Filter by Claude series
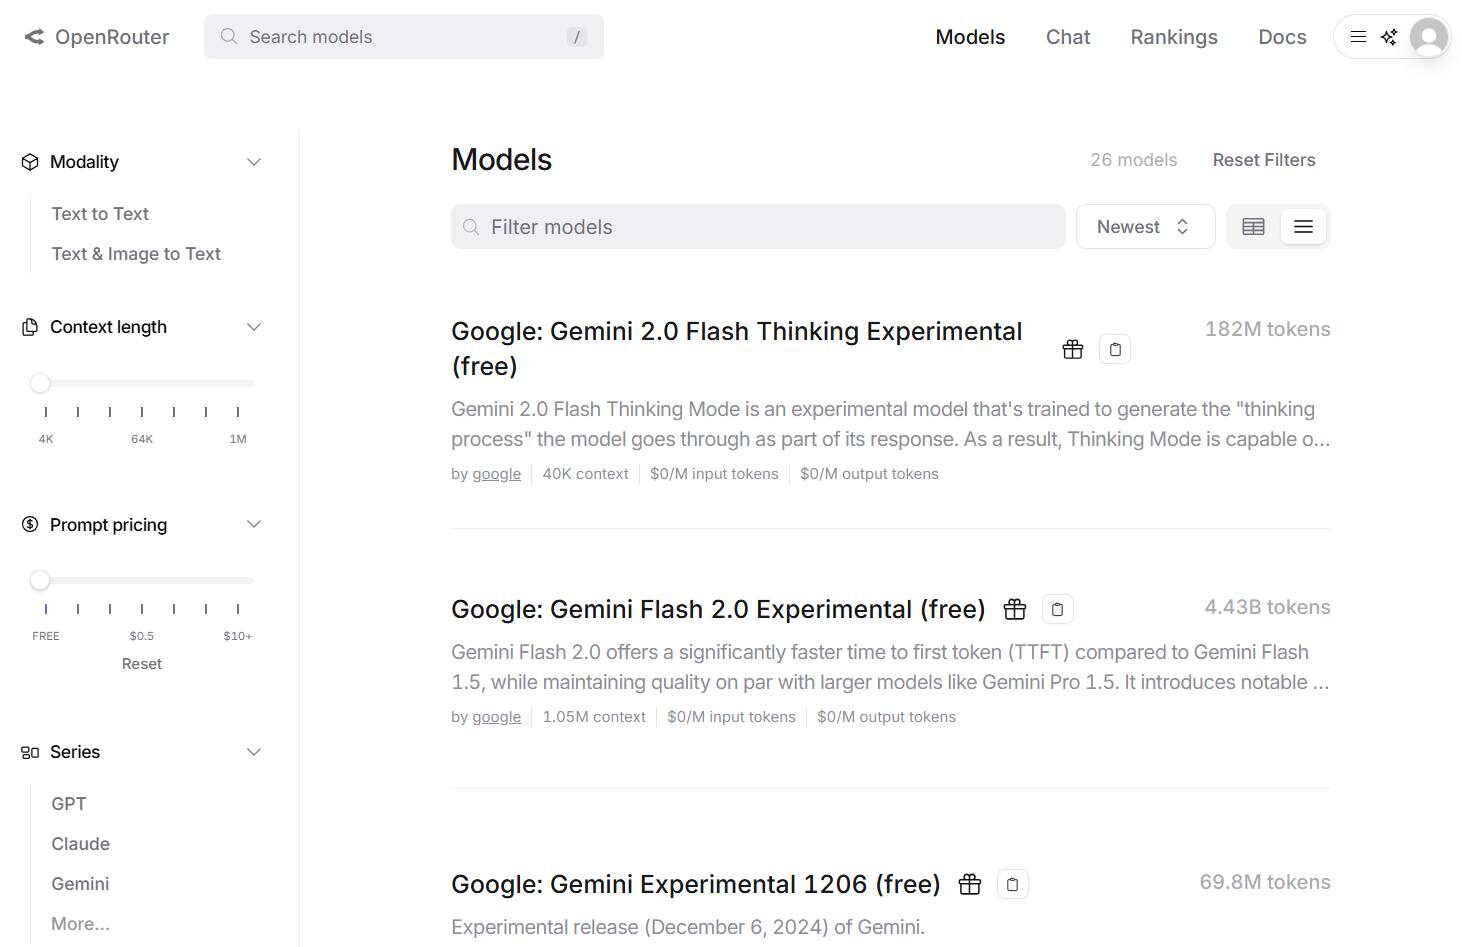Viewport: 1462px width, 947px height. coord(81,844)
